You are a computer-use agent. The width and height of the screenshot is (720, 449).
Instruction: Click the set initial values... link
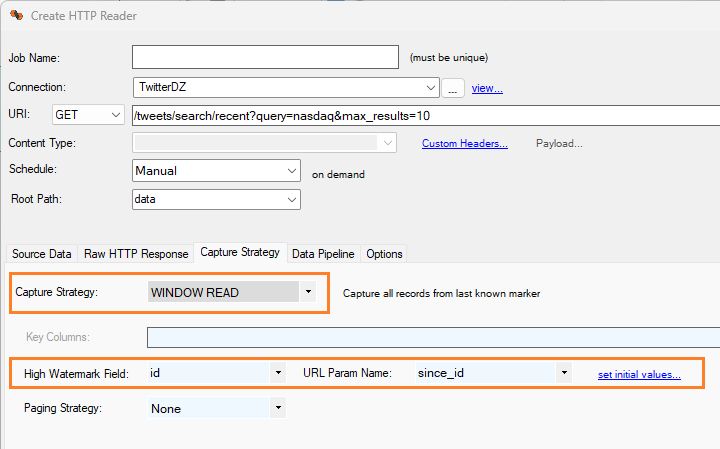coord(639,374)
